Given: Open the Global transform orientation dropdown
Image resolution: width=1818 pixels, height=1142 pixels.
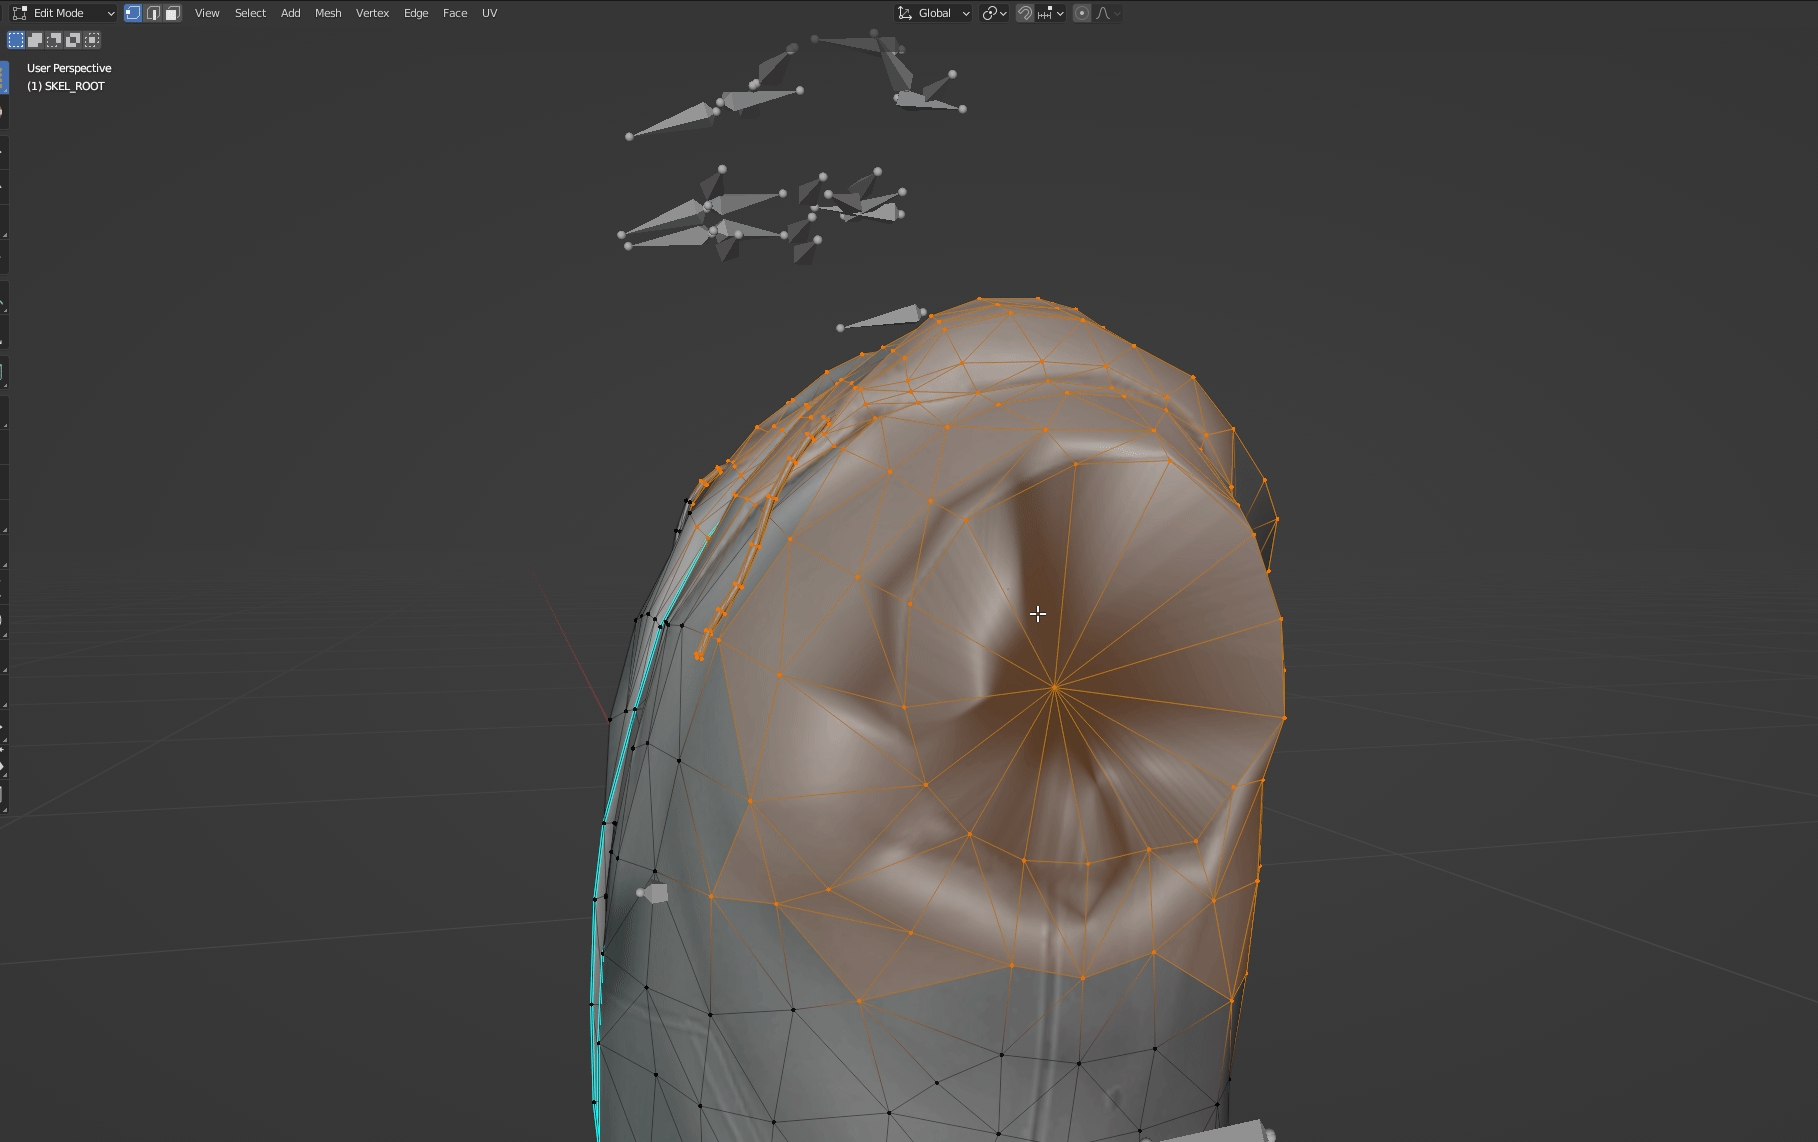Looking at the screenshot, I should 934,13.
